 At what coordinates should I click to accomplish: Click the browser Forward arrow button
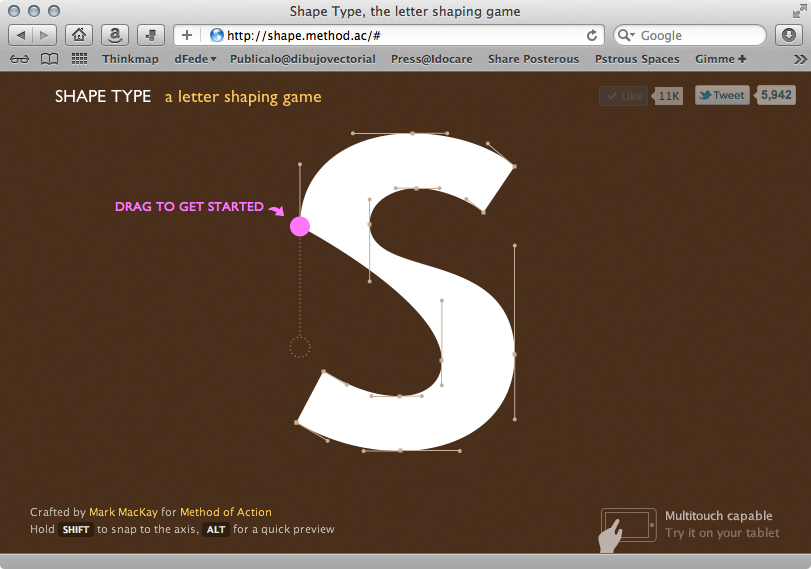point(44,35)
